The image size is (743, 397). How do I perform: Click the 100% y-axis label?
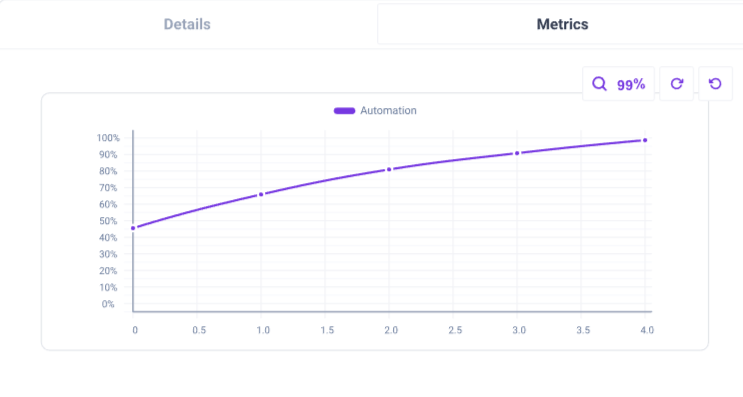pyautogui.click(x=108, y=138)
